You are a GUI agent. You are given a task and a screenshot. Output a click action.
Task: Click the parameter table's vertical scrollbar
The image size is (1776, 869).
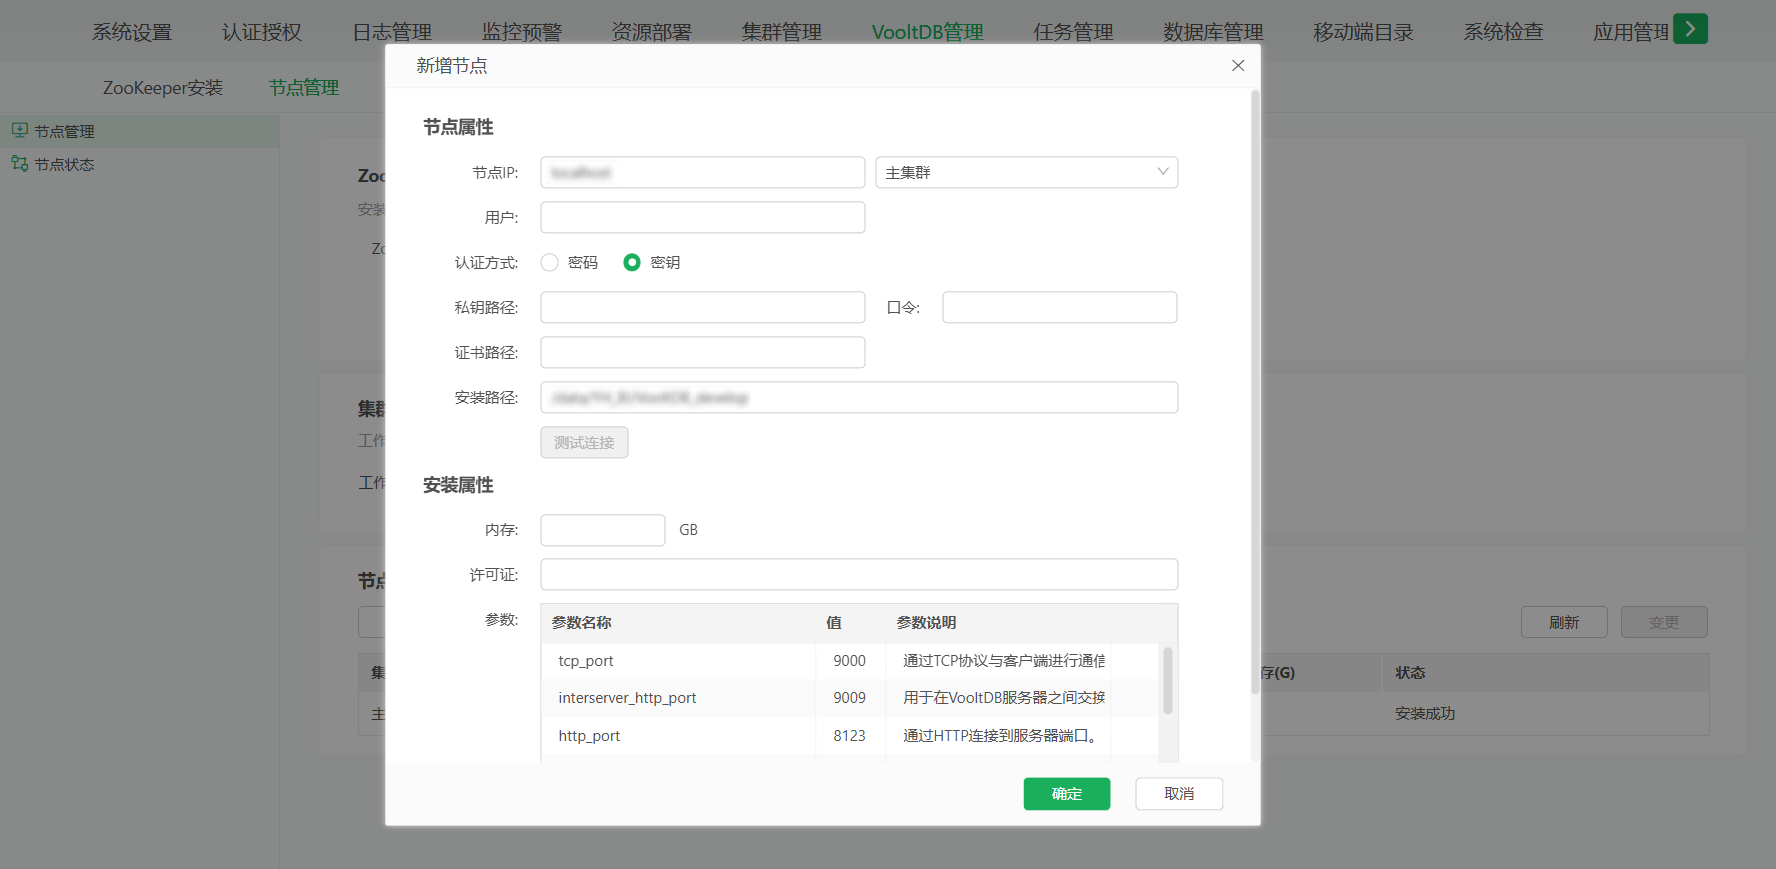(x=1167, y=680)
